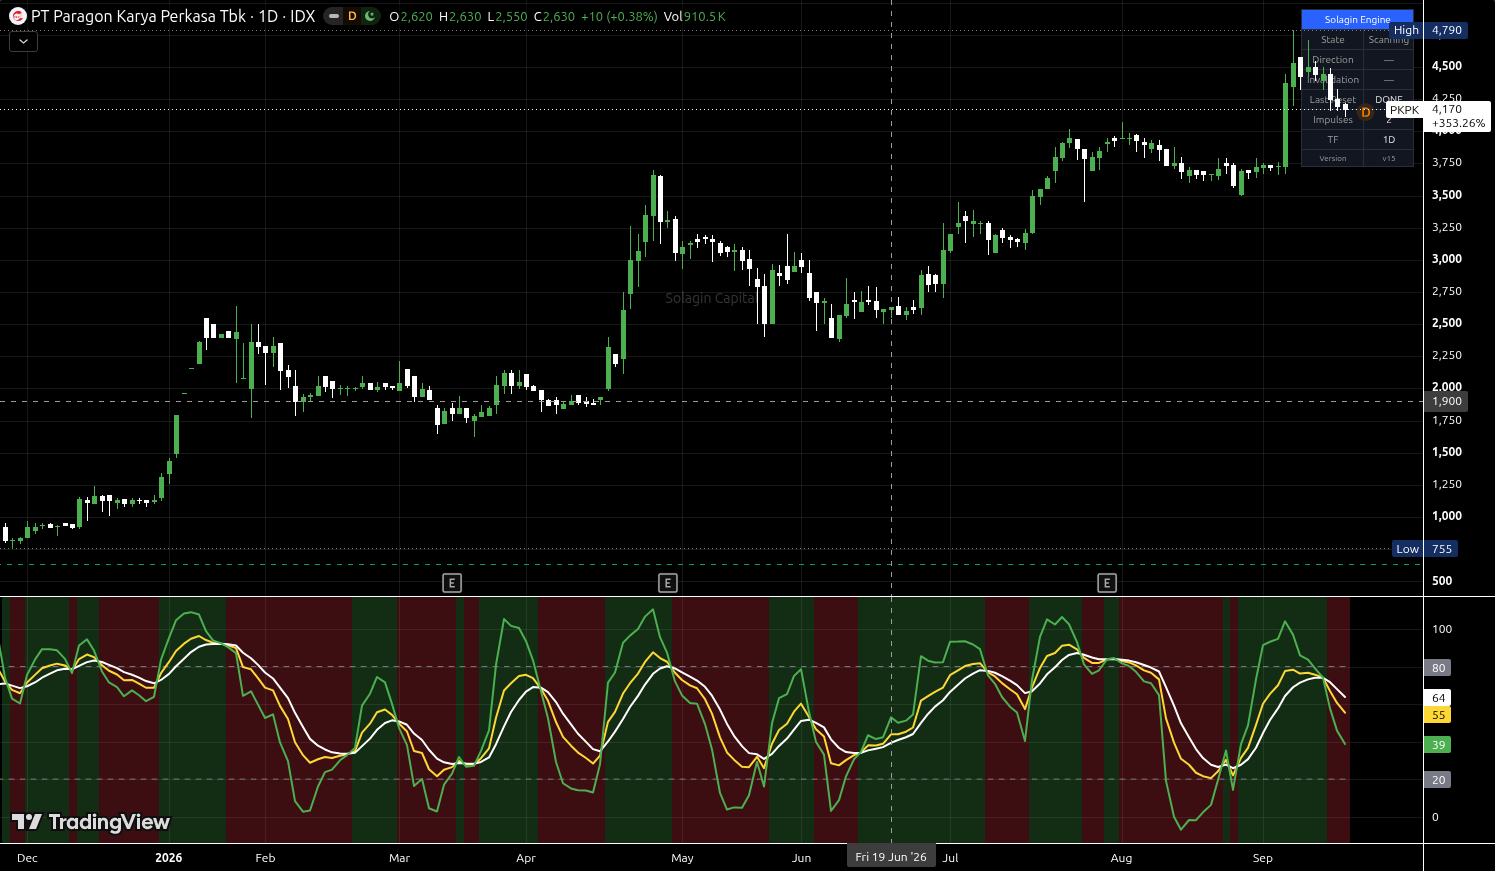1495x871 pixels.
Task: Click the 1,900 horizontal line price label
Action: pyautogui.click(x=1446, y=401)
